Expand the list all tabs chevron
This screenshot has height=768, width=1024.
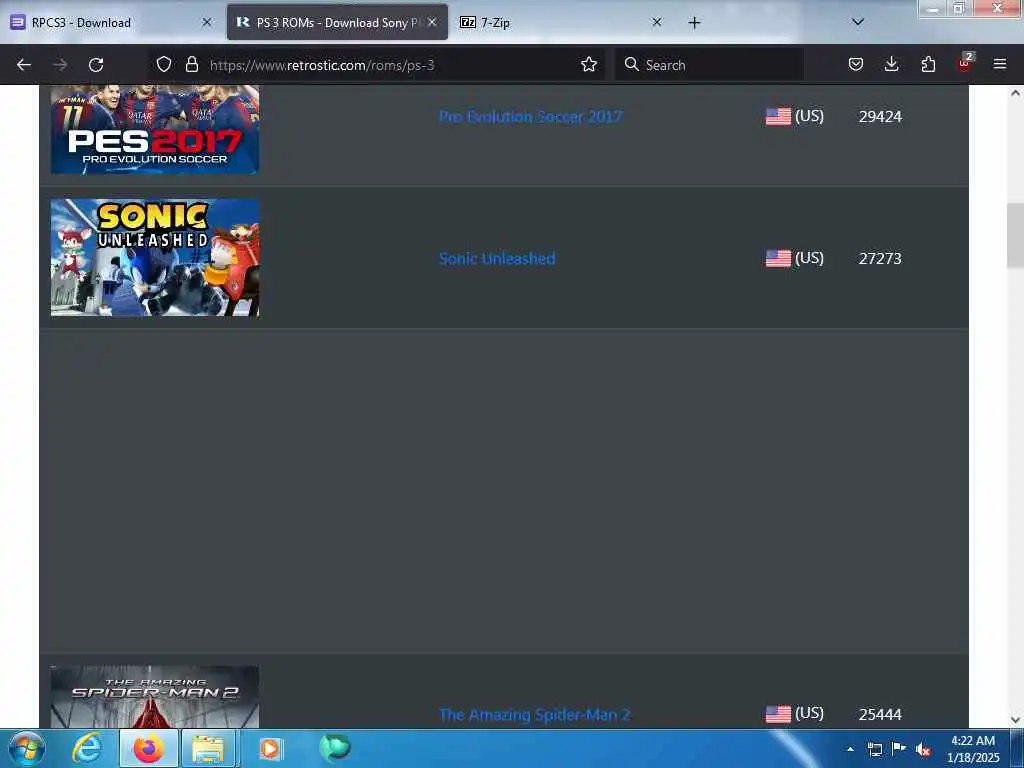[x=858, y=22]
